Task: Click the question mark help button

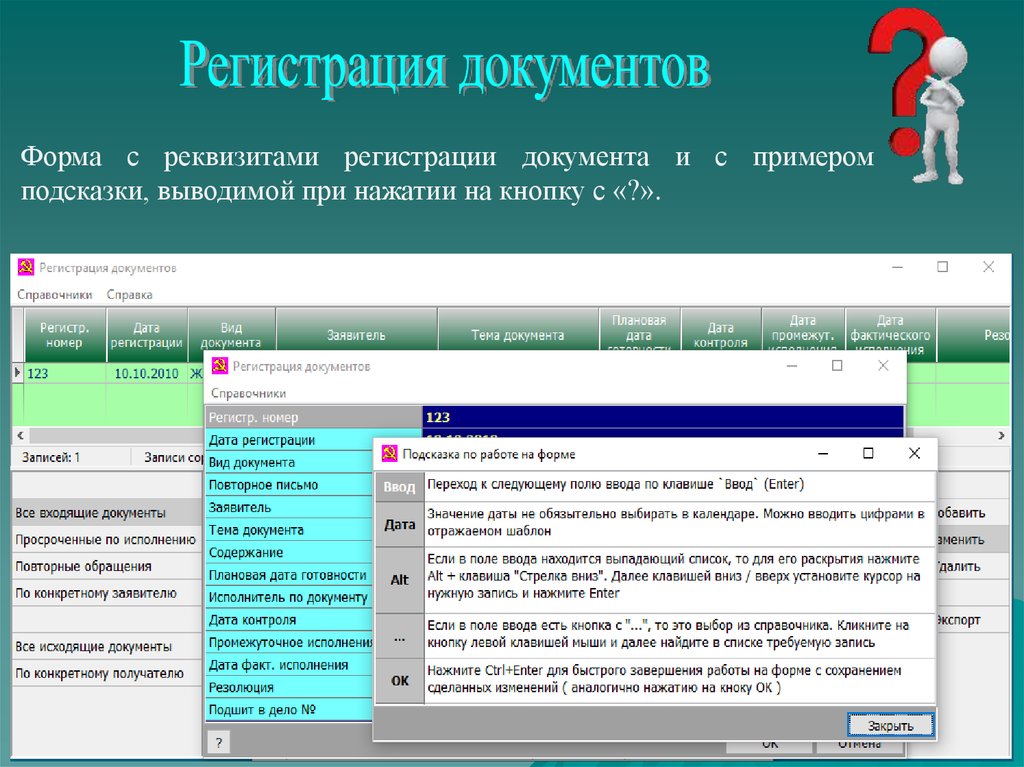Action: 217,742
